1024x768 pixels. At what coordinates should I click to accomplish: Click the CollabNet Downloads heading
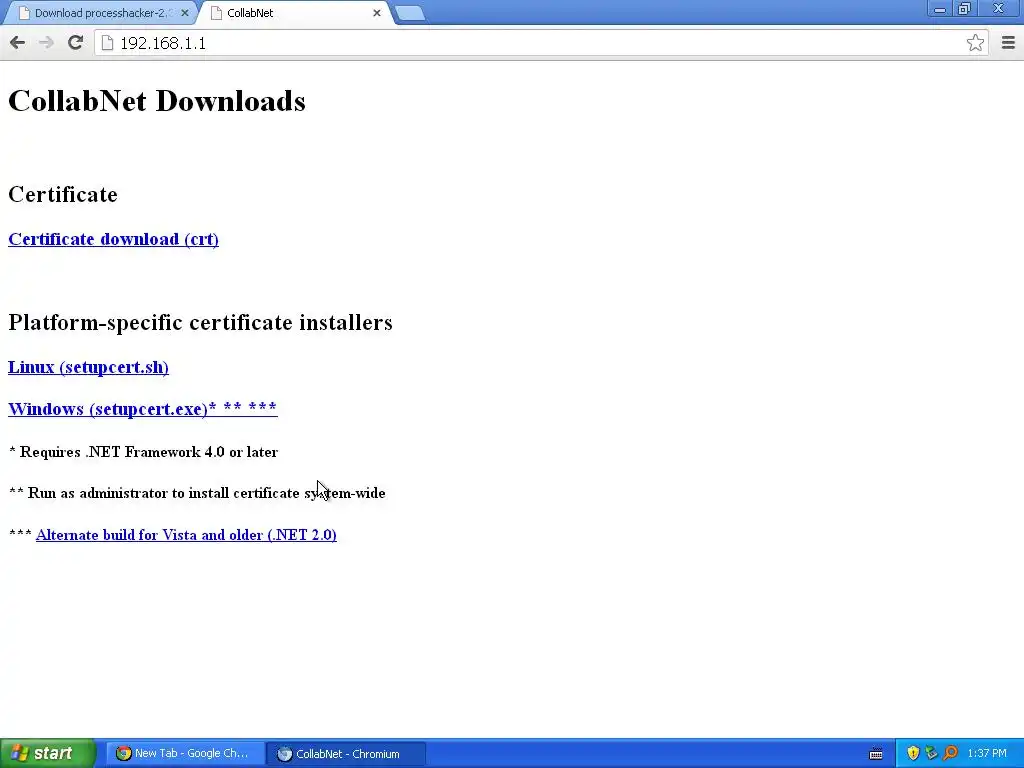[157, 101]
